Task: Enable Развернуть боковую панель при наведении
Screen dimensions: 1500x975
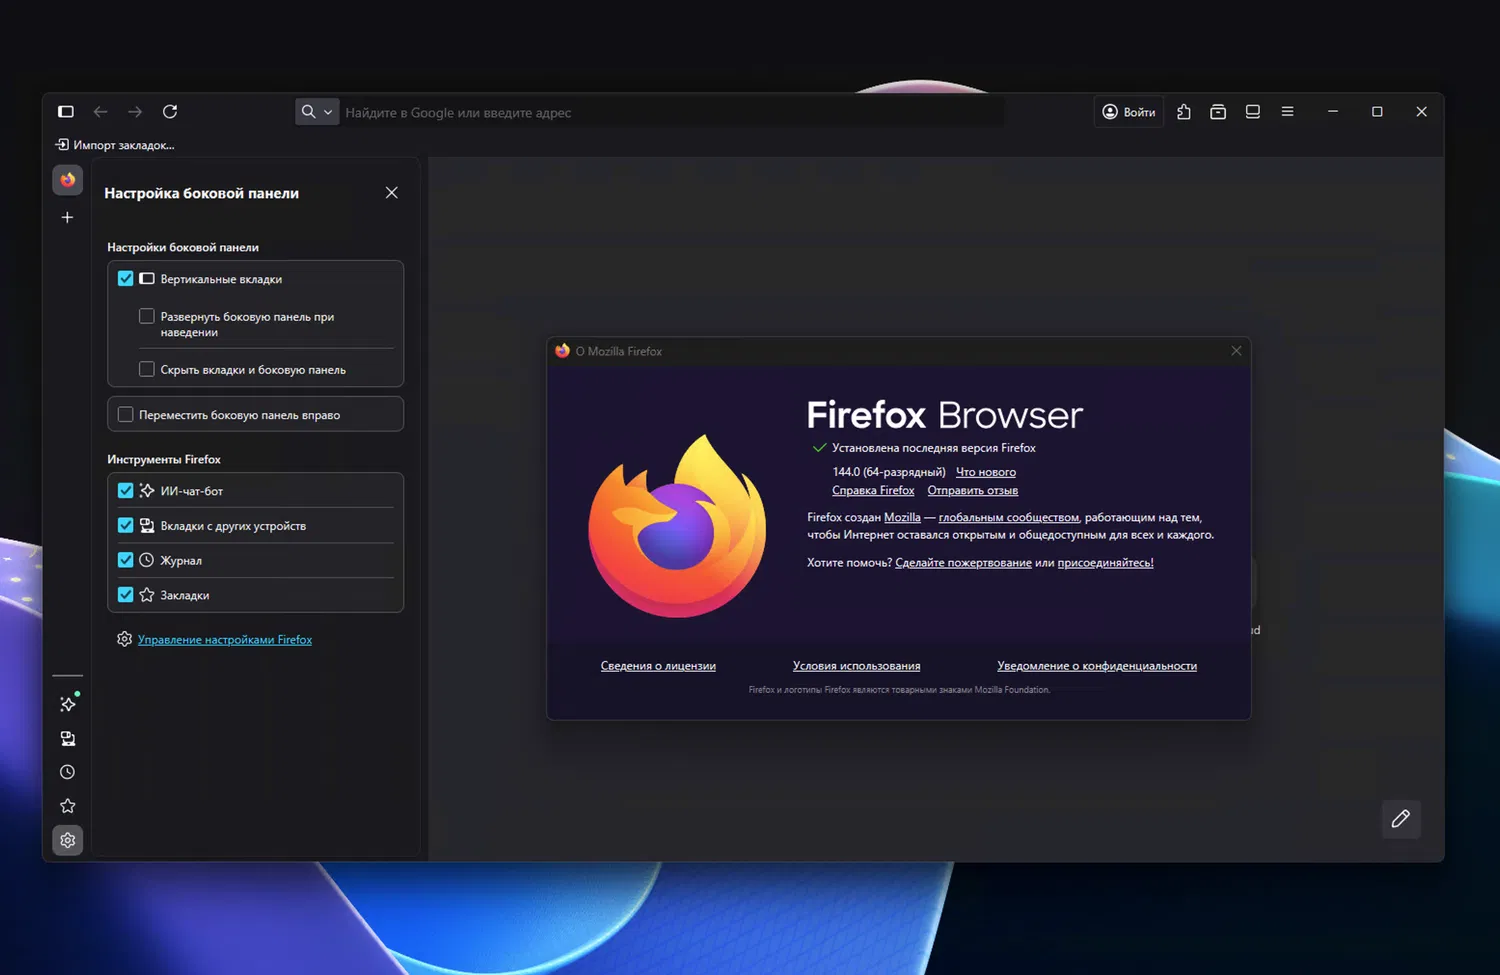Action: (x=147, y=317)
